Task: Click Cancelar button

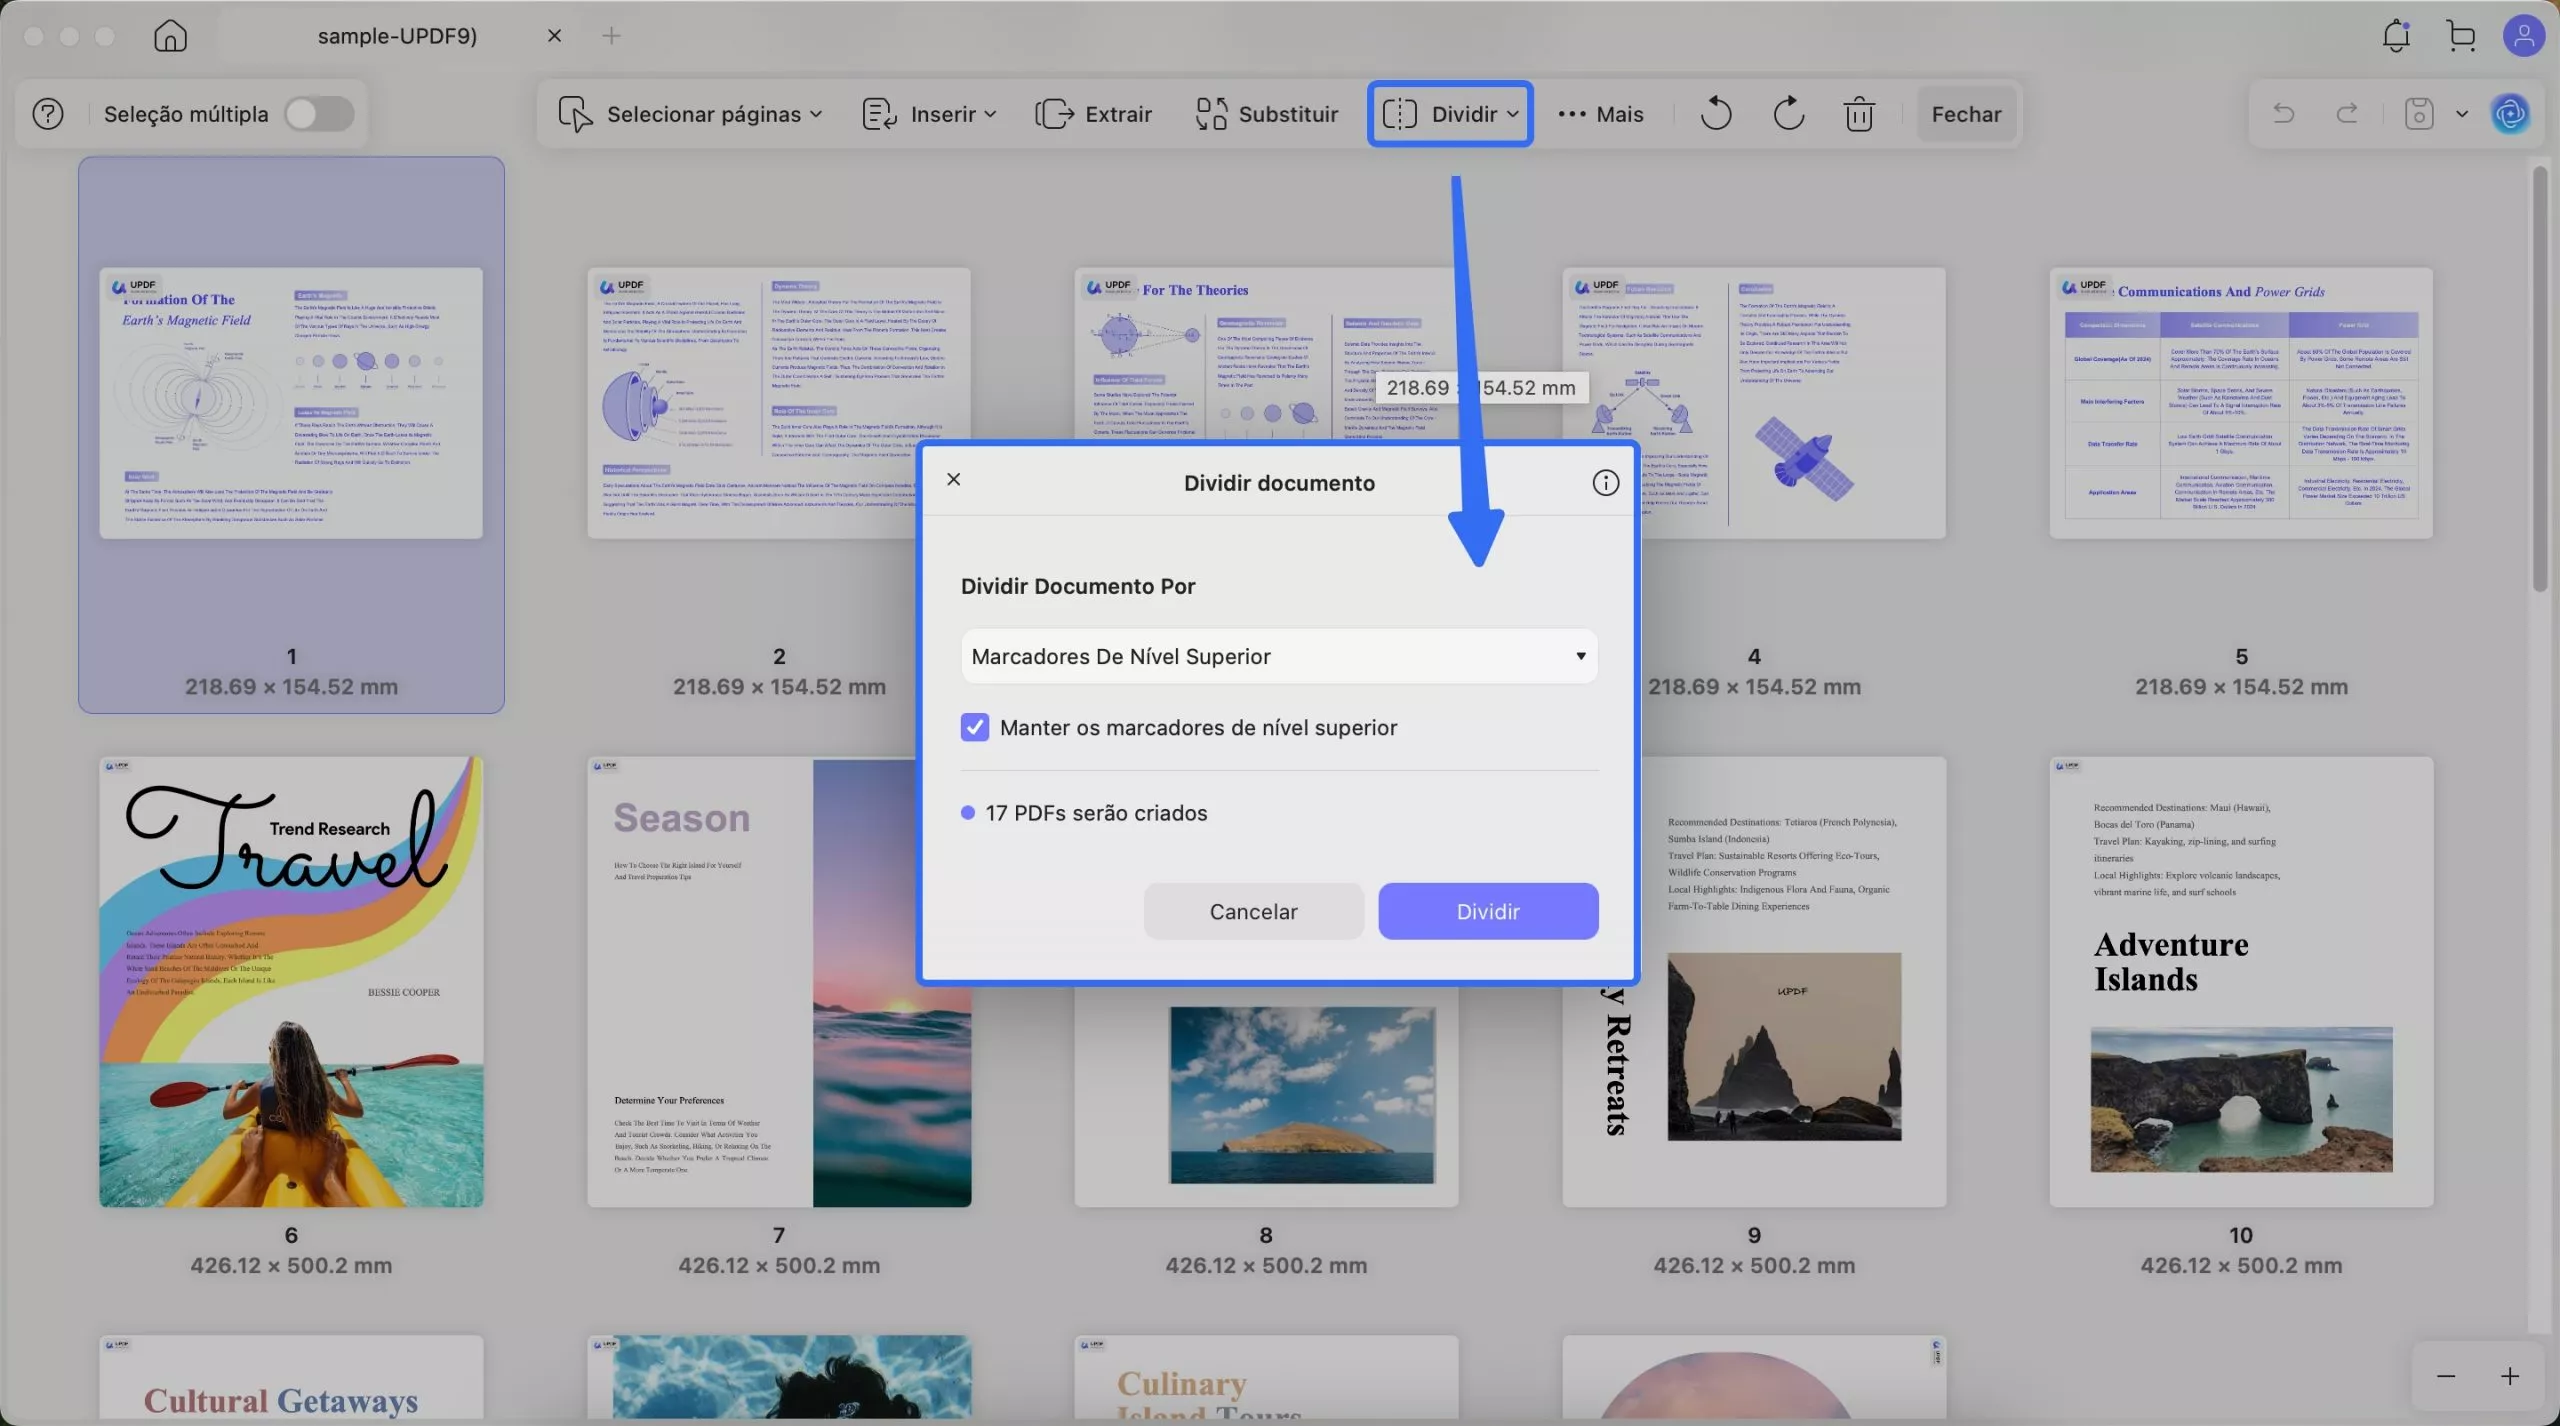Action: point(1253,911)
